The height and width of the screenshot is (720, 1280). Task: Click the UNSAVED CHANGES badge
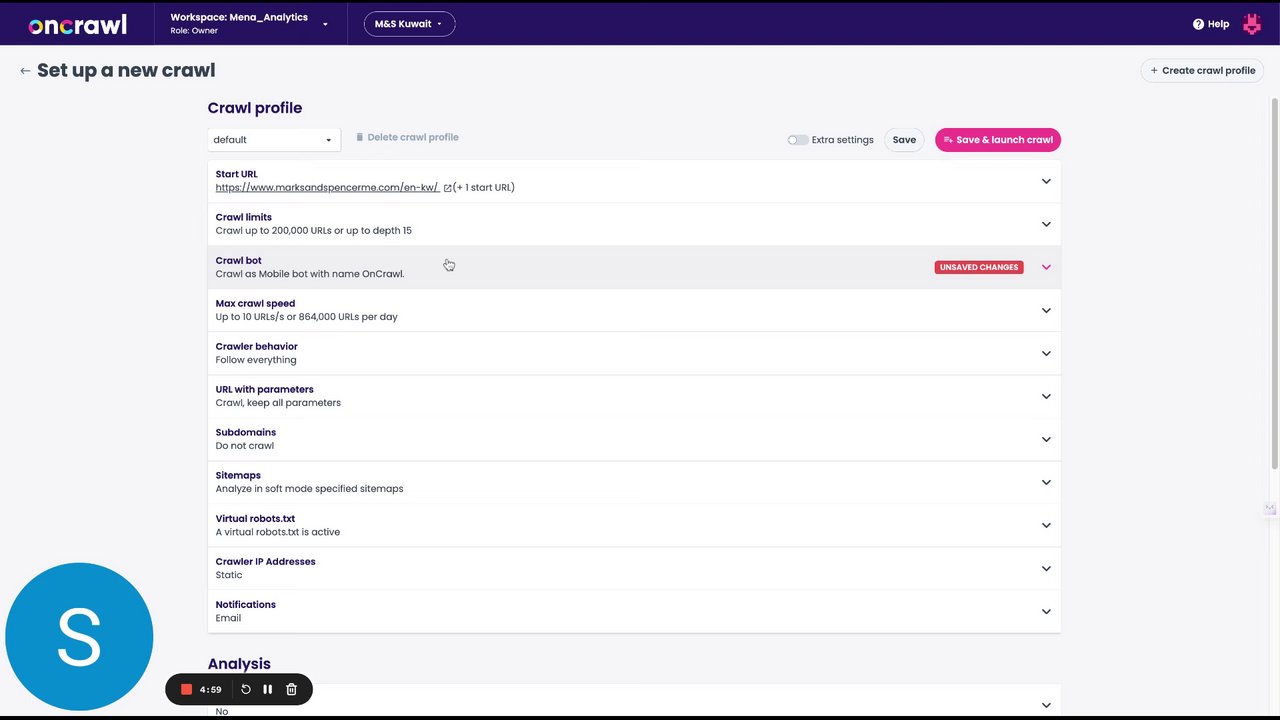[x=979, y=267]
